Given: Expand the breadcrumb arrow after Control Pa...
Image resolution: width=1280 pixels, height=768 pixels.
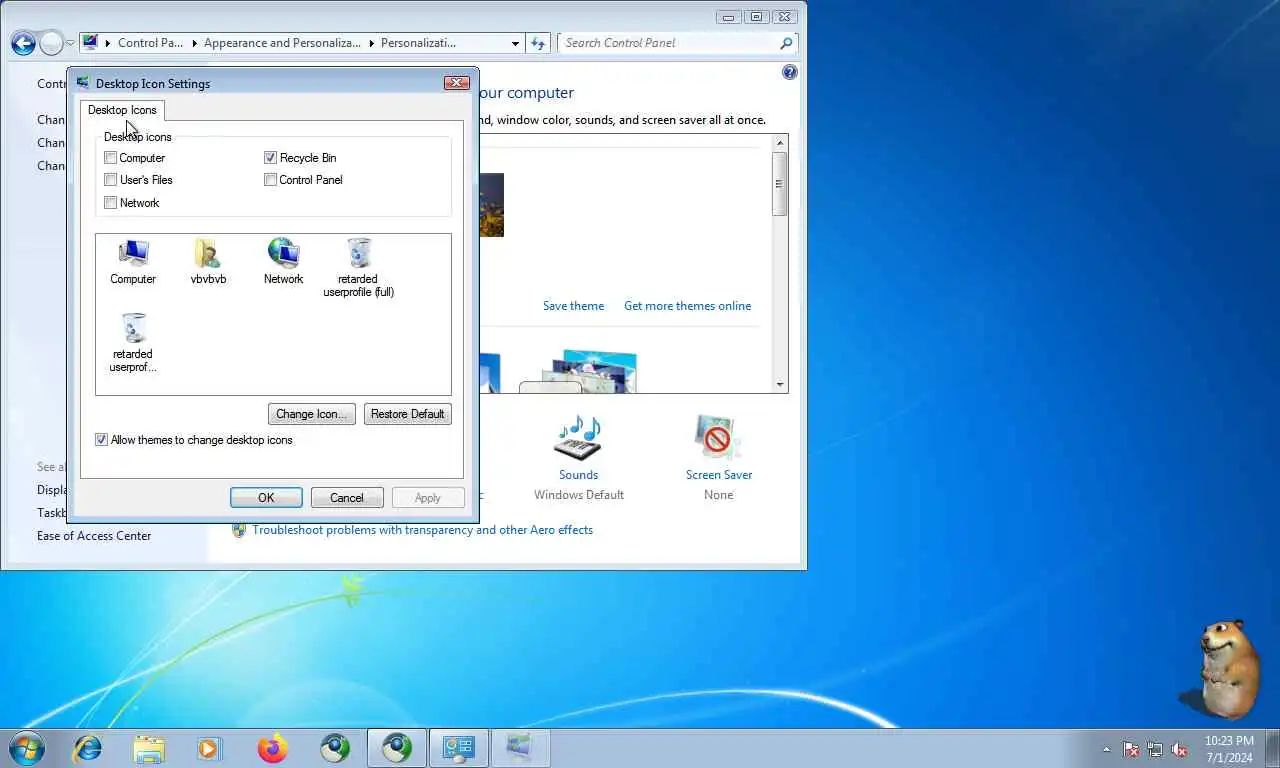Looking at the screenshot, I should (x=194, y=43).
